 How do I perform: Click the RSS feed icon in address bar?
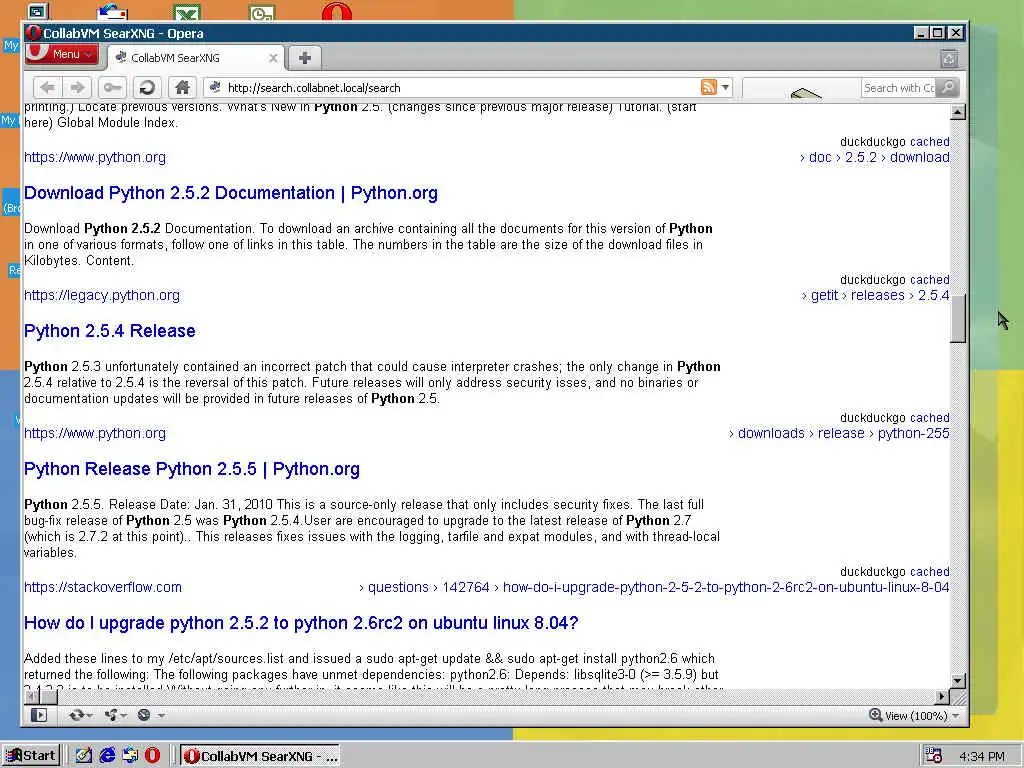click(x=709, y=87)
